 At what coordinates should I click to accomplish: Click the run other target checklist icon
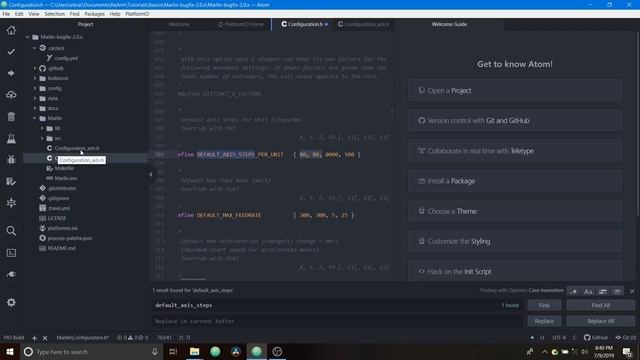(x=11, y=181)
